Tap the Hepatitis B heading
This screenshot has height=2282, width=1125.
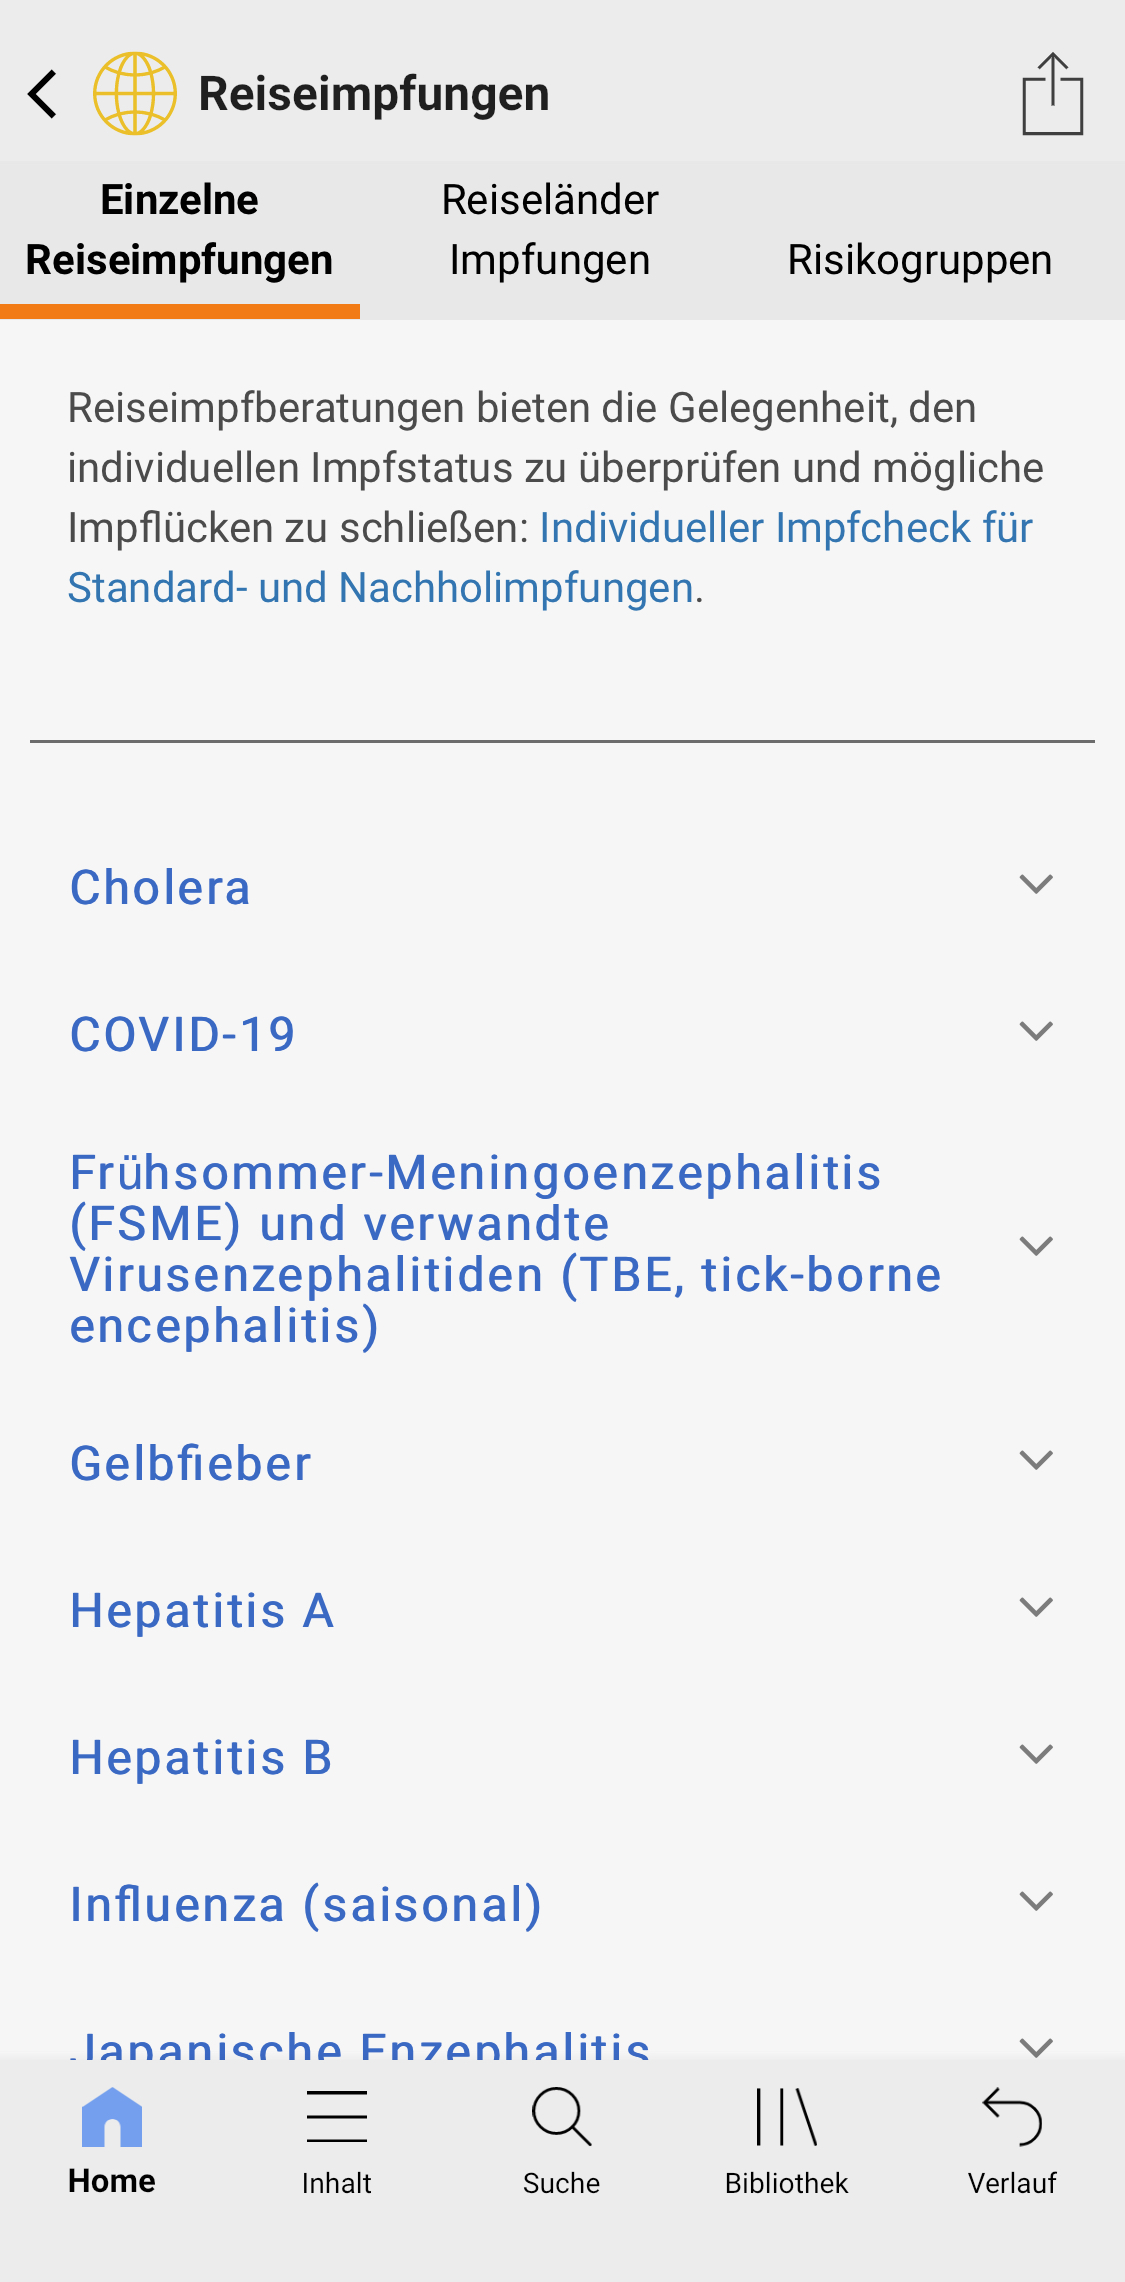[x=201, y=1757]
